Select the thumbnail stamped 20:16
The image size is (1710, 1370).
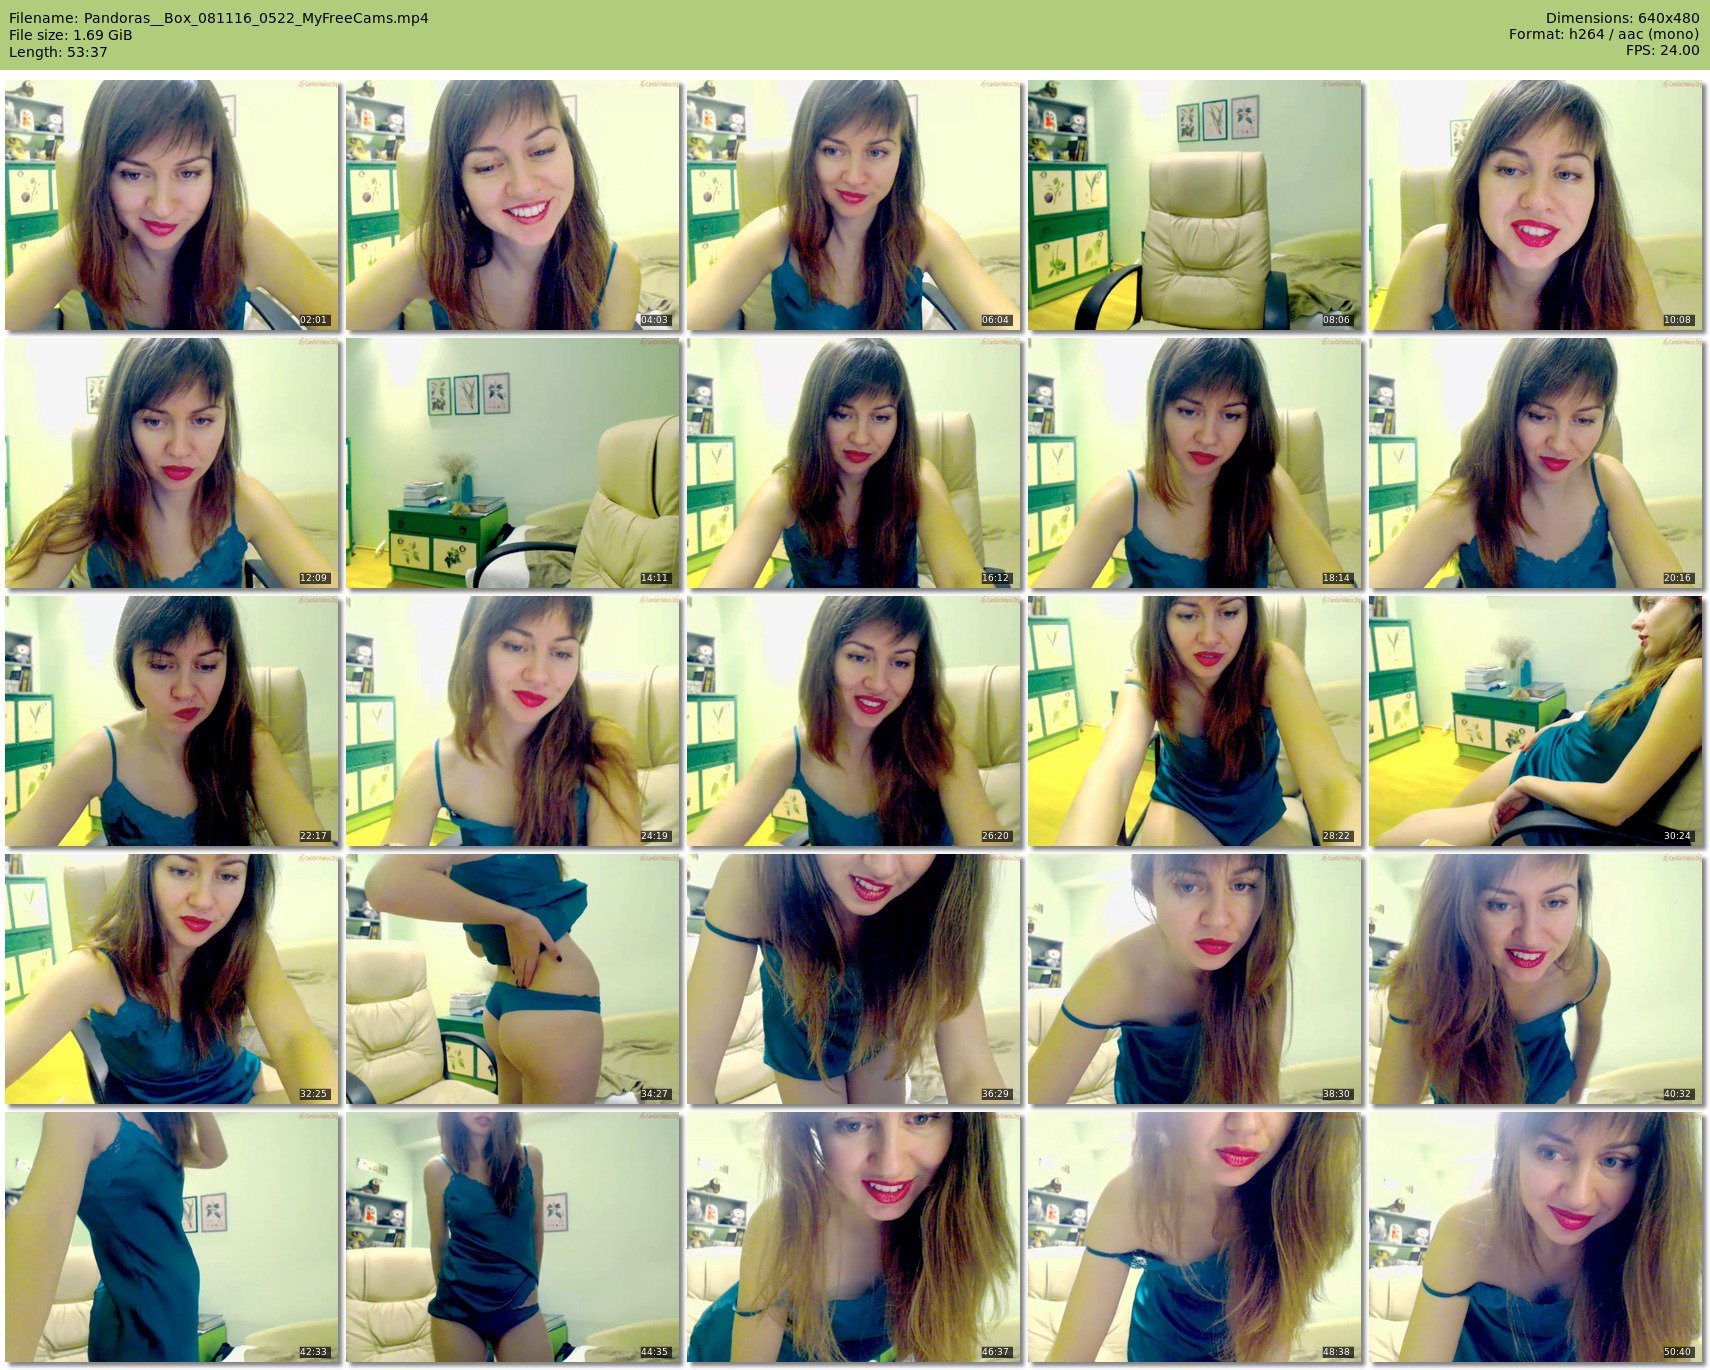coord(1535,463)
